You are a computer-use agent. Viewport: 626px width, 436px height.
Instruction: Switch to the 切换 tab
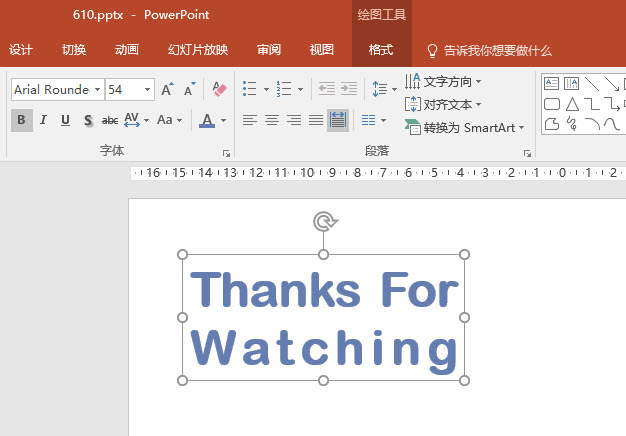click(x=74, y=50)
